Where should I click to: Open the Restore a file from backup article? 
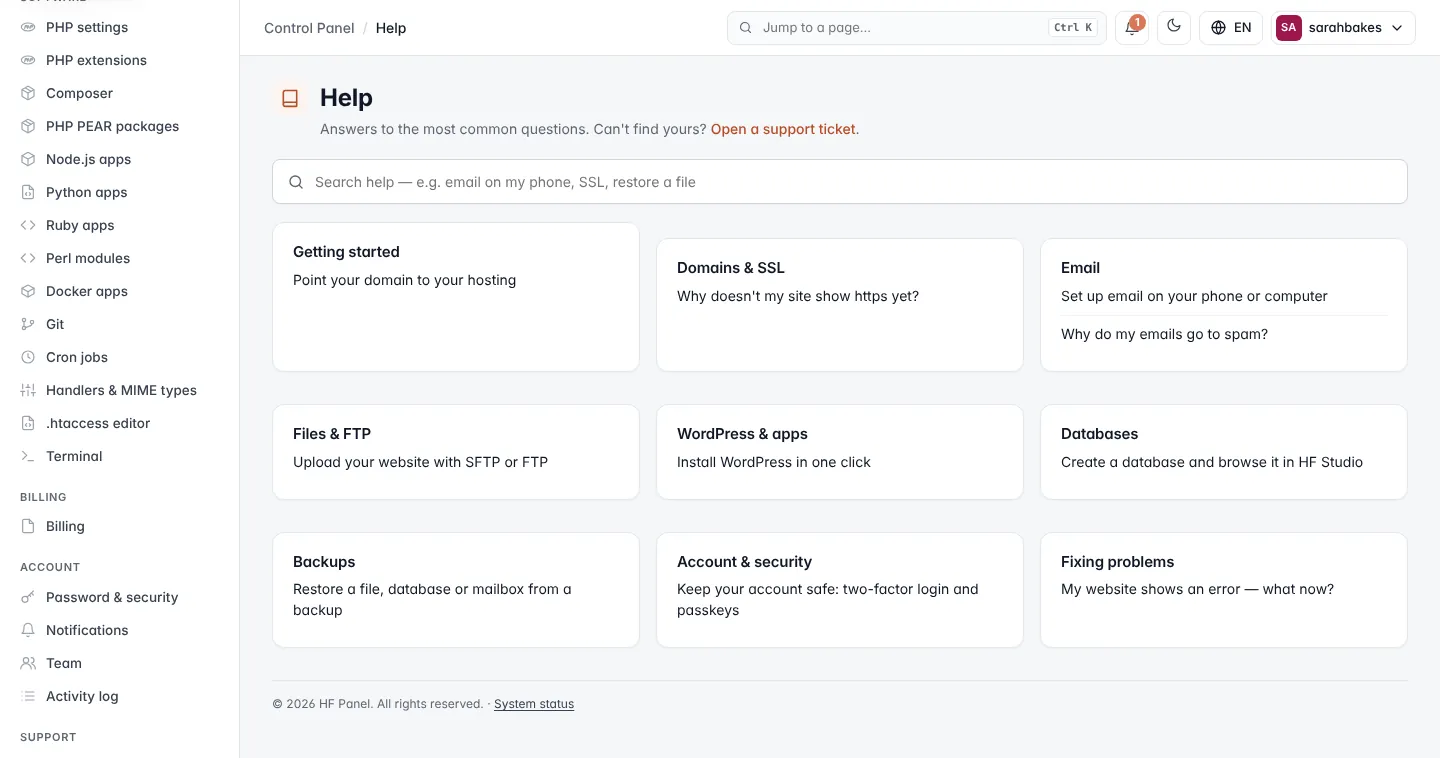pyautogui.click(x=432, y=600)
